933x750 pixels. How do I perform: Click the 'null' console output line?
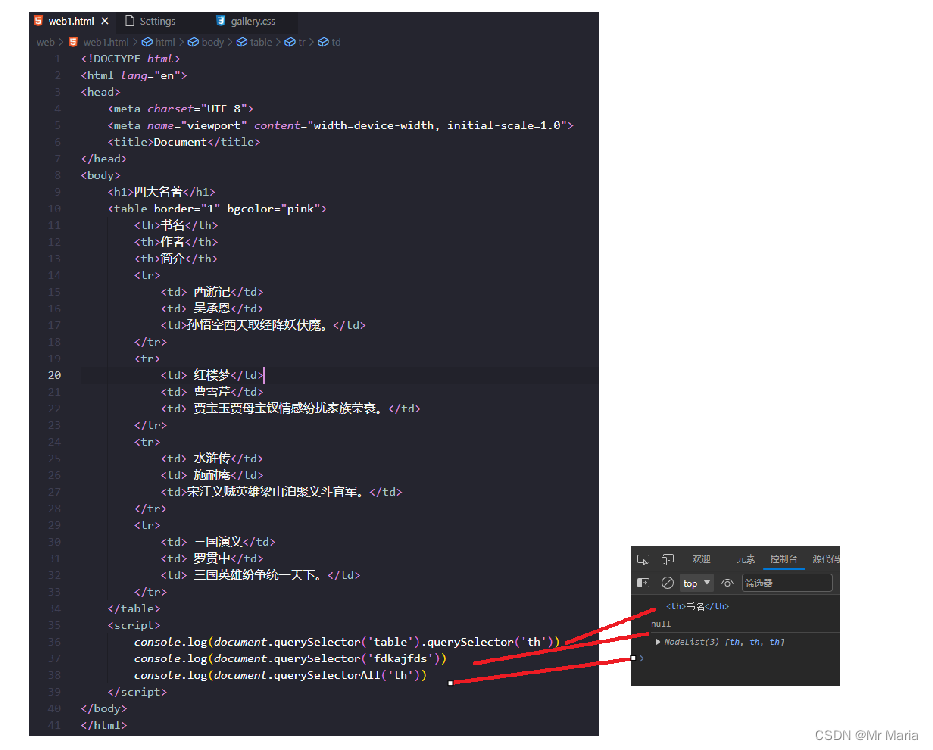661,624
